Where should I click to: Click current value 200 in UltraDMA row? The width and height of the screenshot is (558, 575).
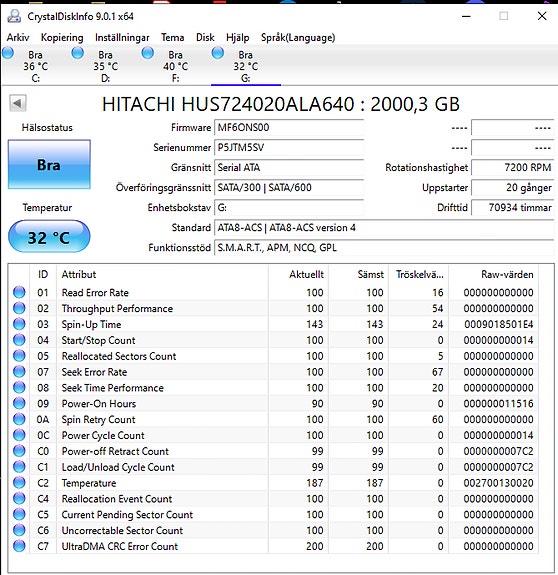click(315, 546)
